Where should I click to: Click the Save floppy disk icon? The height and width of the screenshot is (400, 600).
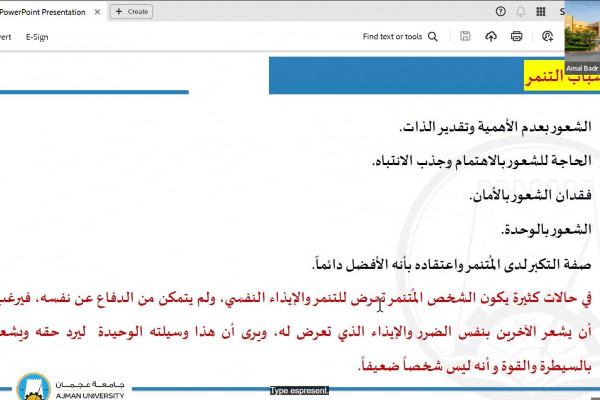coord(465,37)
